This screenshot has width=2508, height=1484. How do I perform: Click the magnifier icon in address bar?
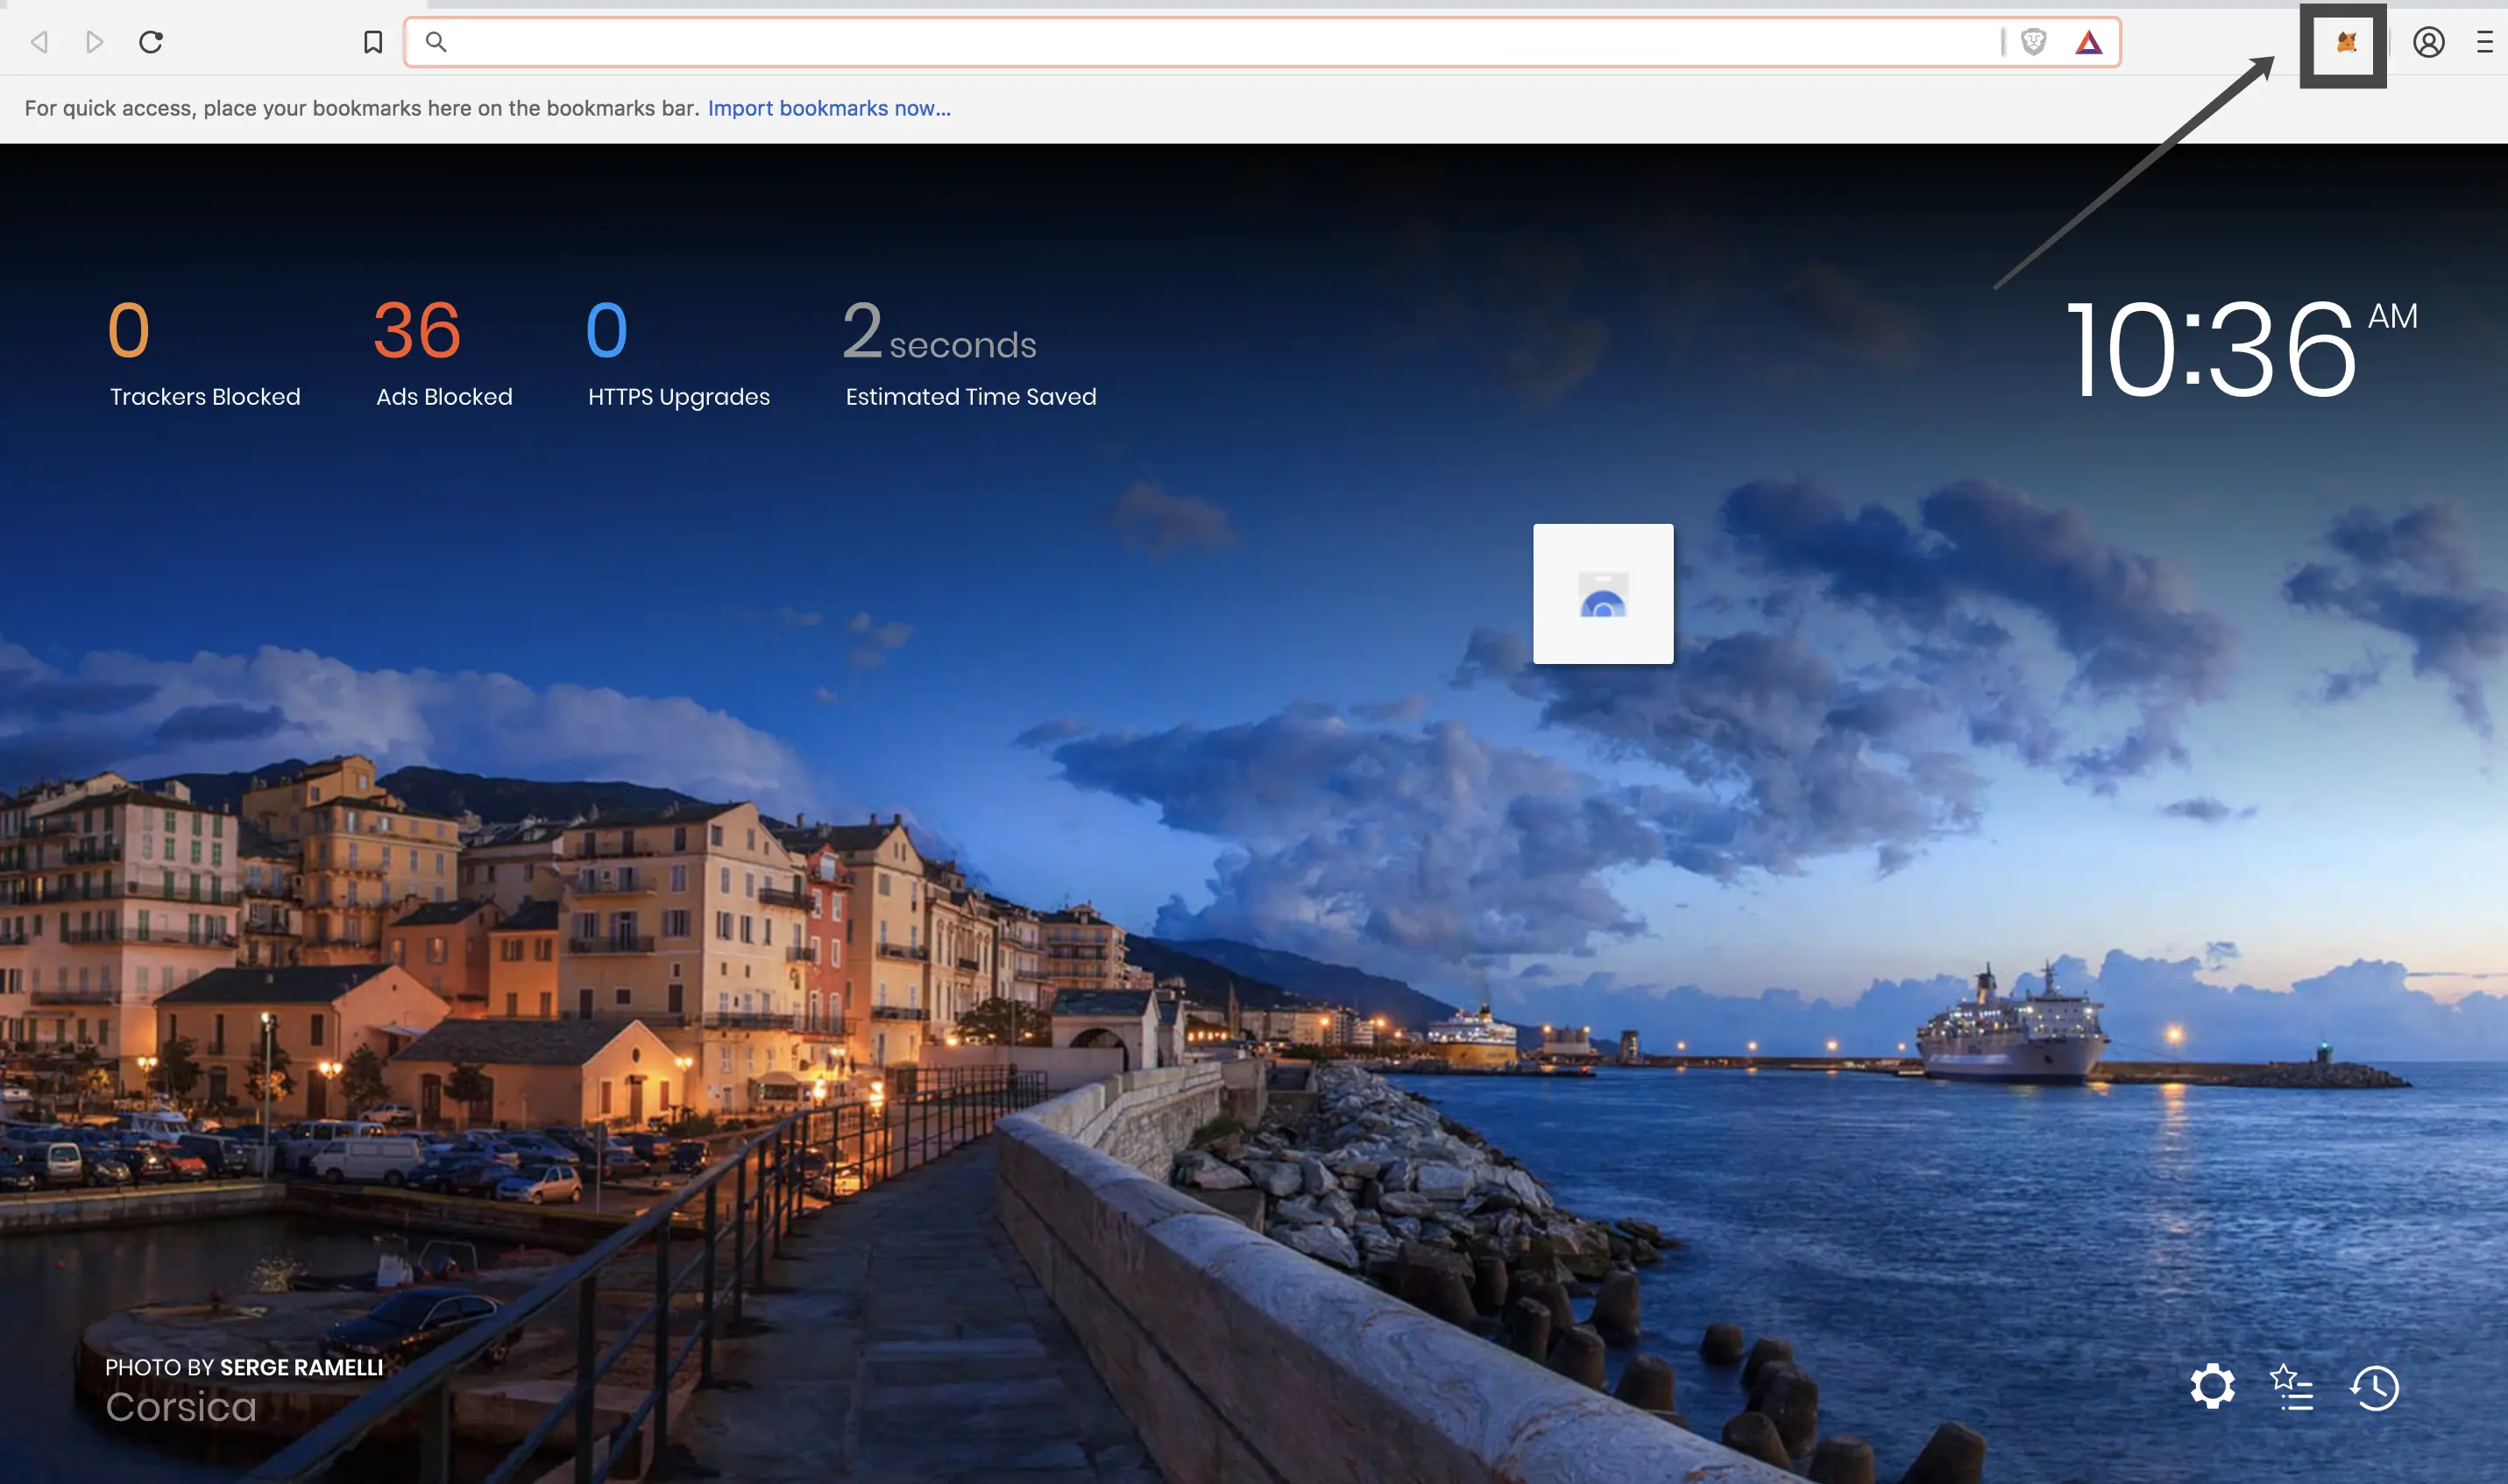tap(436, 42)
